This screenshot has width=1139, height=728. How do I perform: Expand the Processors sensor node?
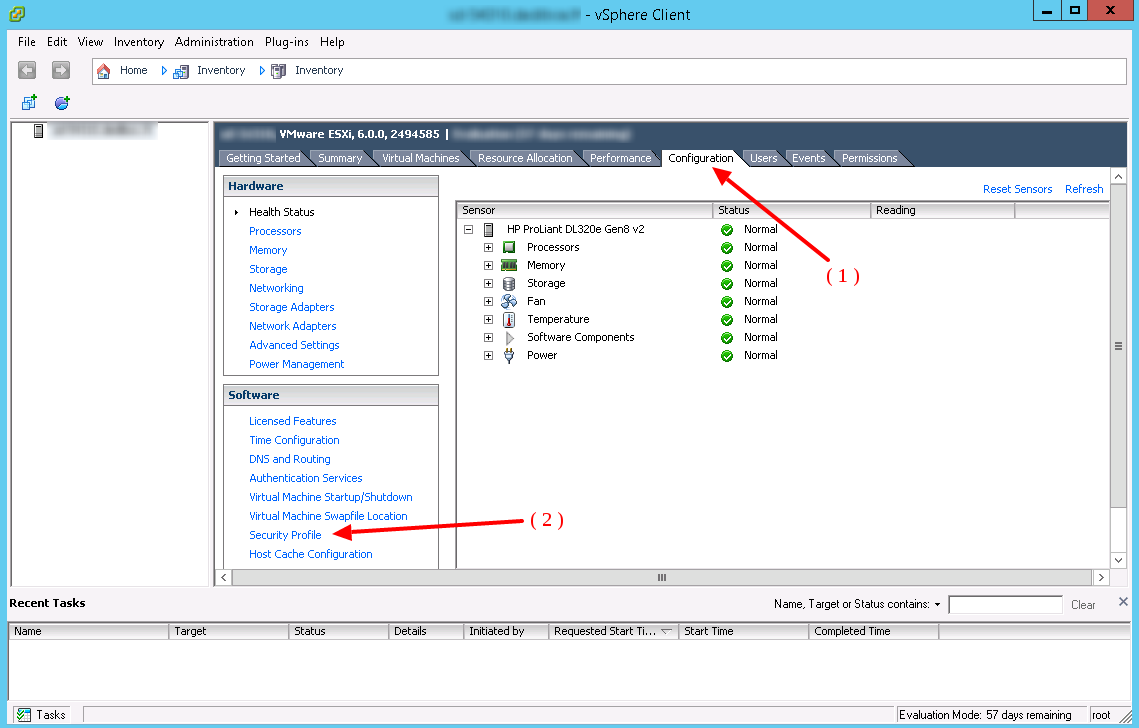click(x=489, y=247)
